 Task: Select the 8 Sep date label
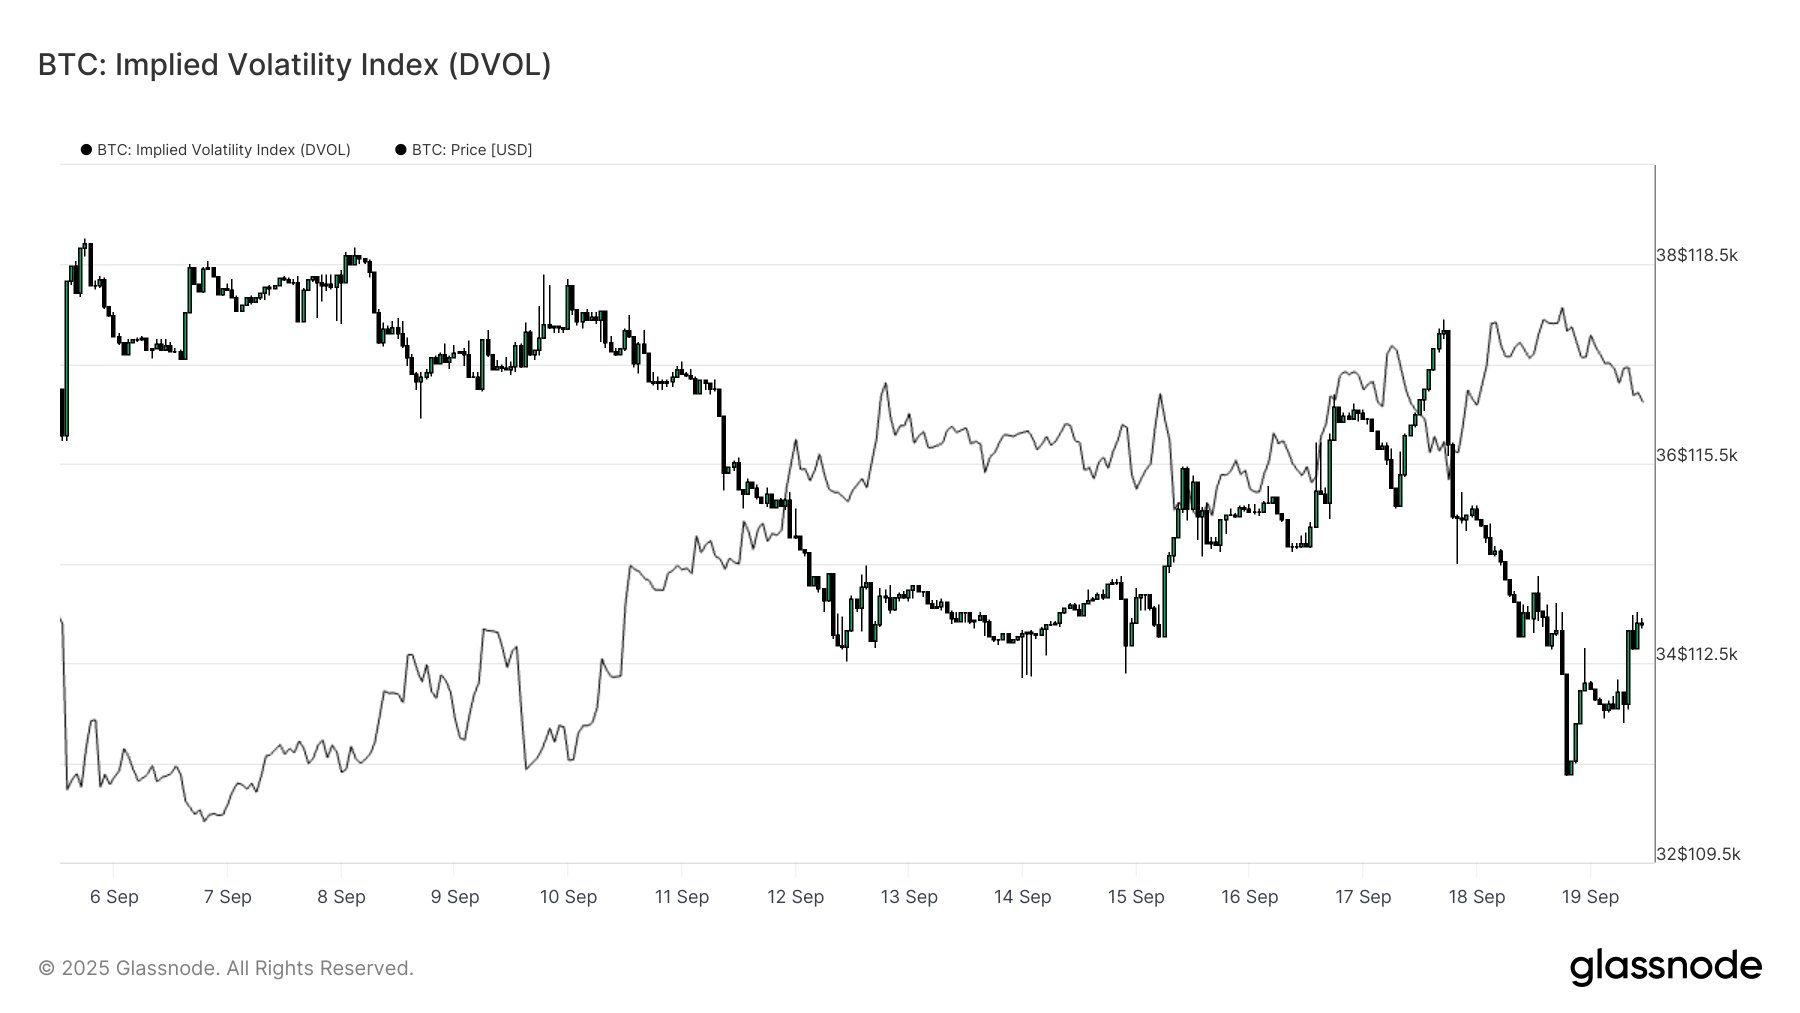[341, 897]
